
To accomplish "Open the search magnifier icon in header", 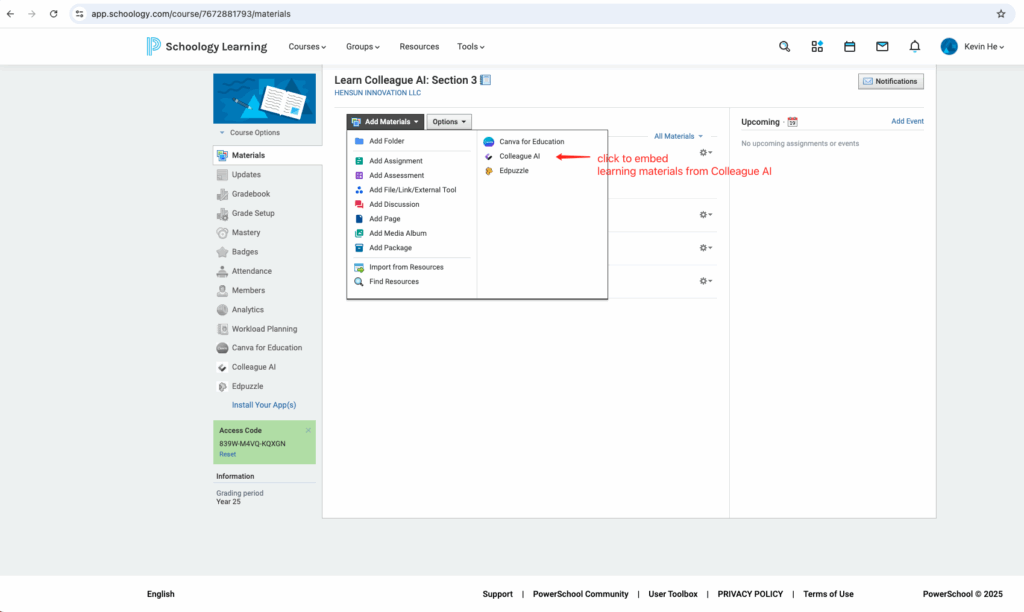I will [785, 46].
